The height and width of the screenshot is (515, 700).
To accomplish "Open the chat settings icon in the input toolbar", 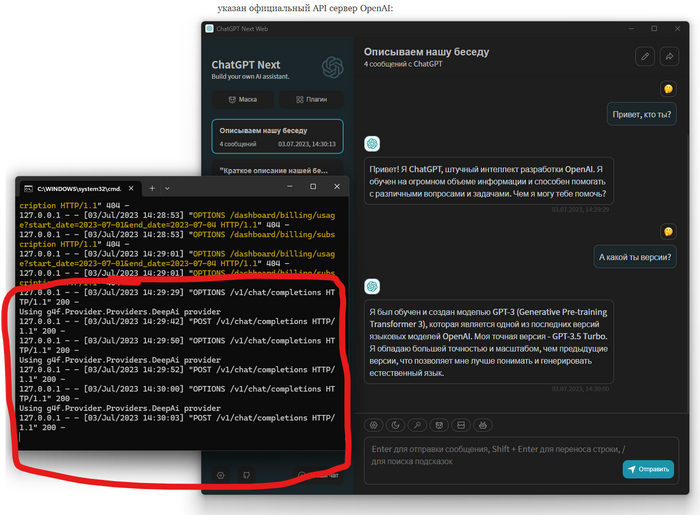I will pyautogui.click(x=374, y=425).
